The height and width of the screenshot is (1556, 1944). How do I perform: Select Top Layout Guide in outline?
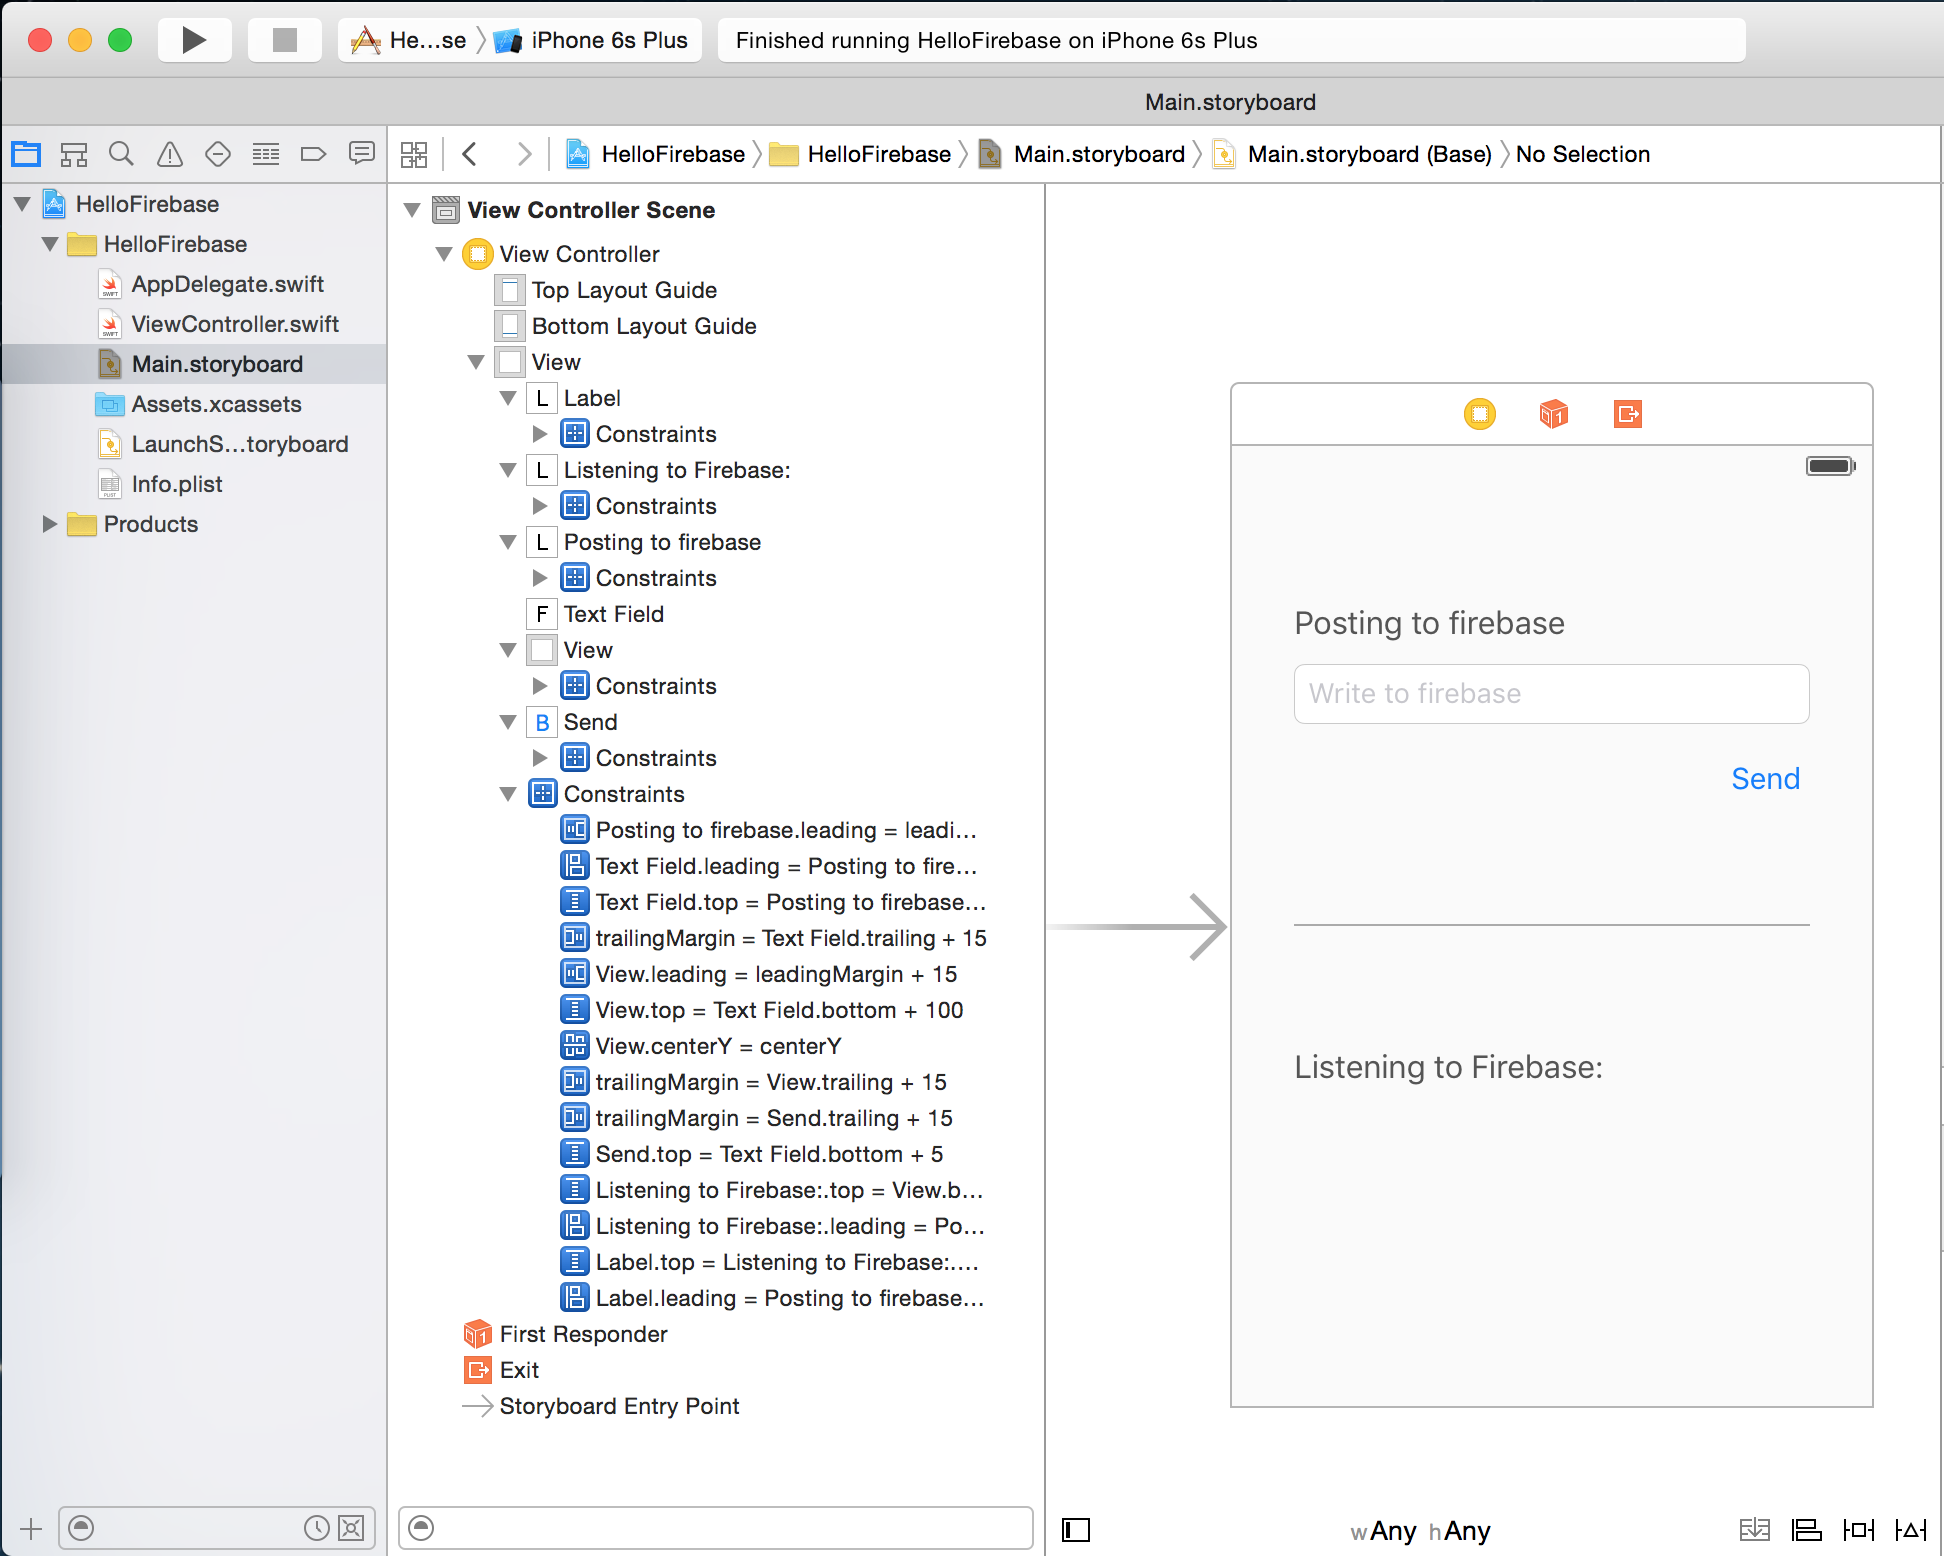tap(624, 290)
